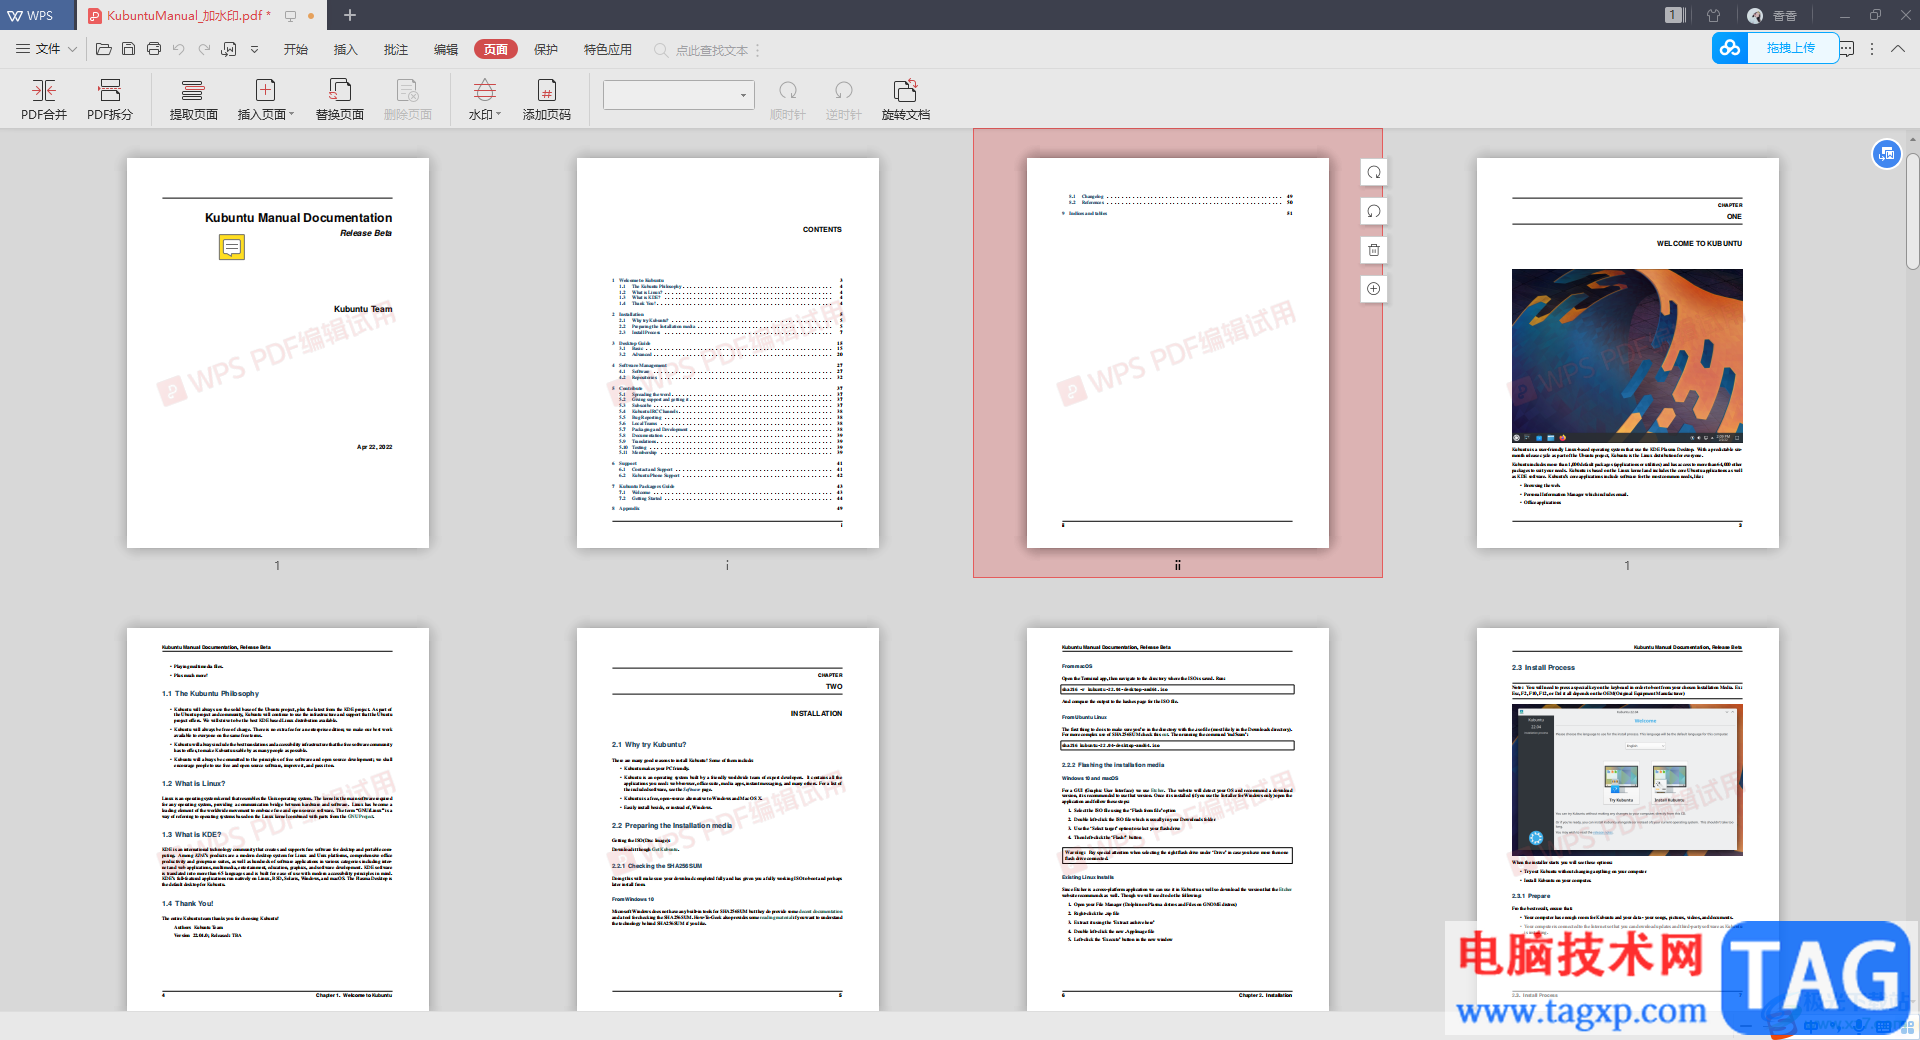Viewport: 1920px width, 1040px height.
Task: Open the comment bubble icon beside upload
Action: (x=1846, y=49)
